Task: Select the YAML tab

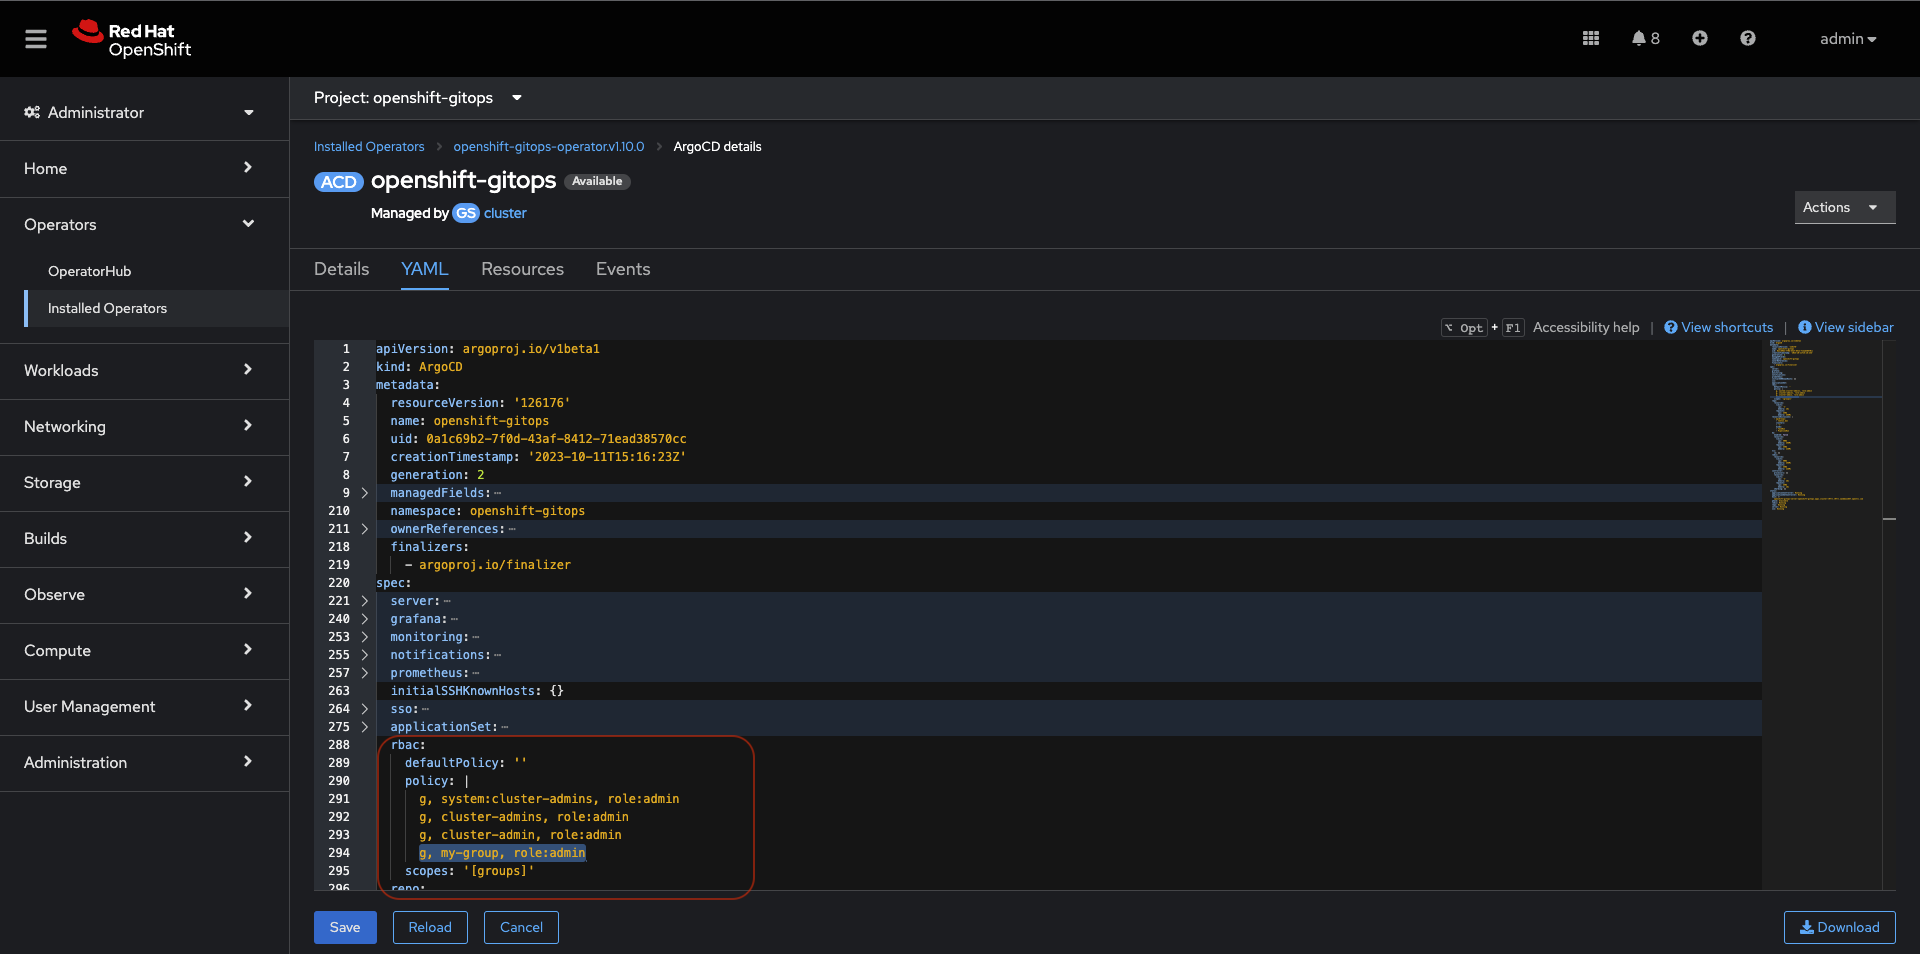Action: click(x=424, y=269)
